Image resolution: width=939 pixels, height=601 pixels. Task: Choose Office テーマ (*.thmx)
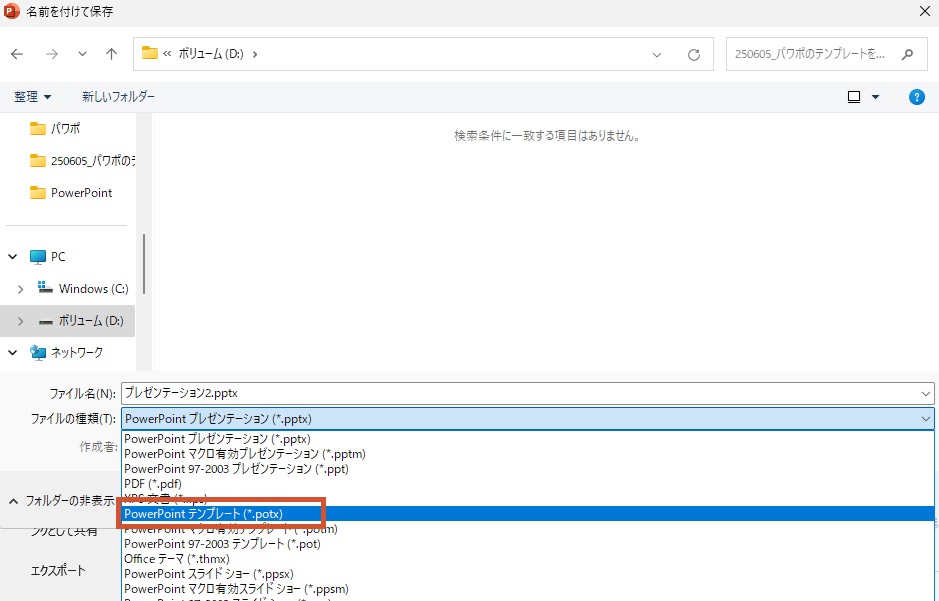pyautogui.click(x=527, y=558)
